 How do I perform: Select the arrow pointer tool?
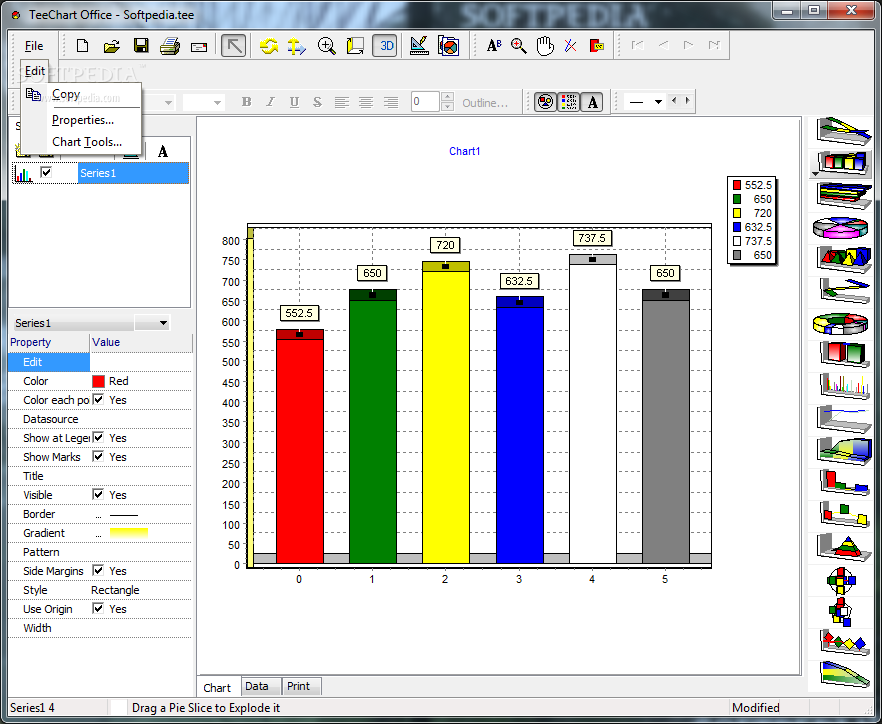click(x=233, y=46)
